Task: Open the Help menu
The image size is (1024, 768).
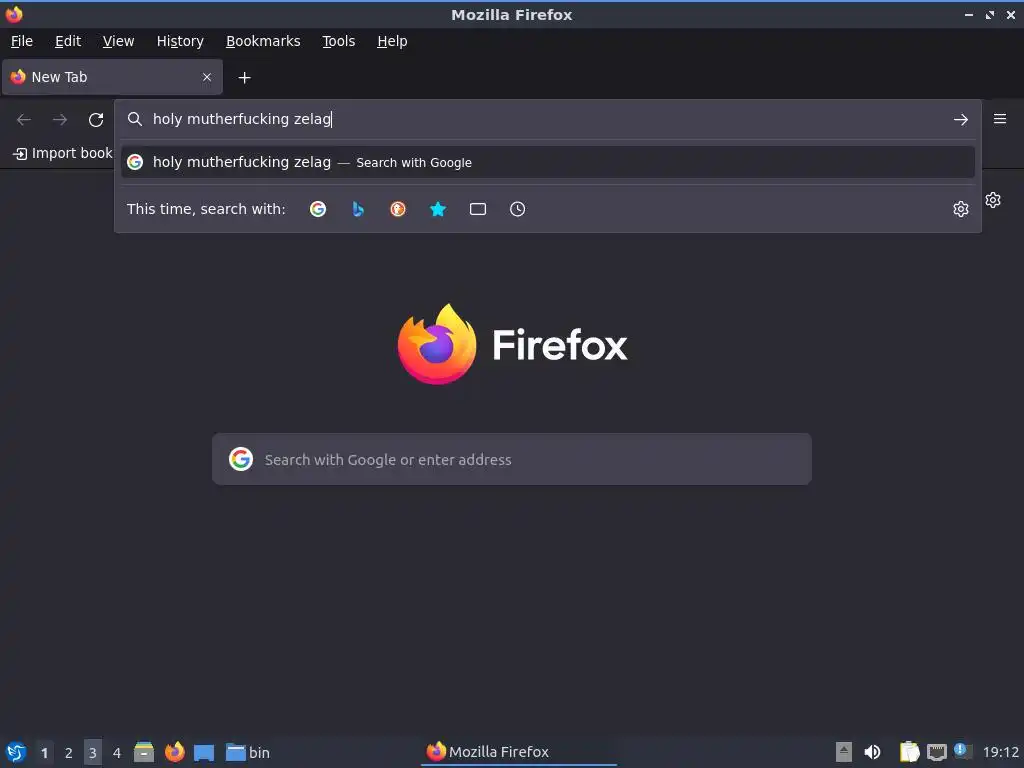Action: pos(392,41)
